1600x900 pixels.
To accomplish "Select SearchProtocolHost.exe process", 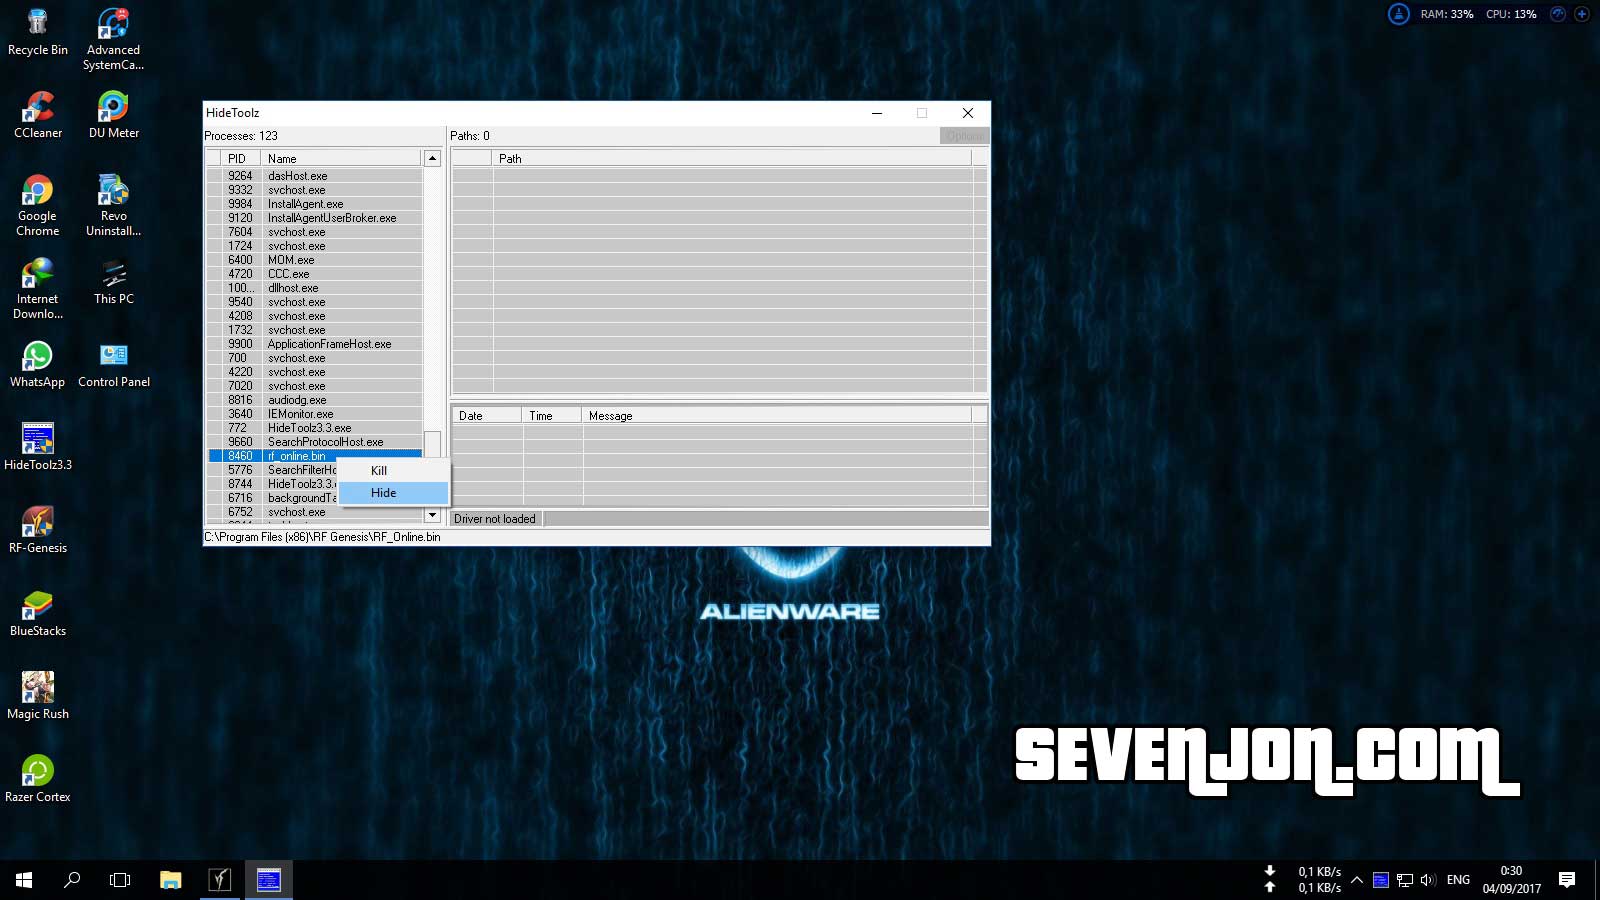I will click(x=315, y=442).
